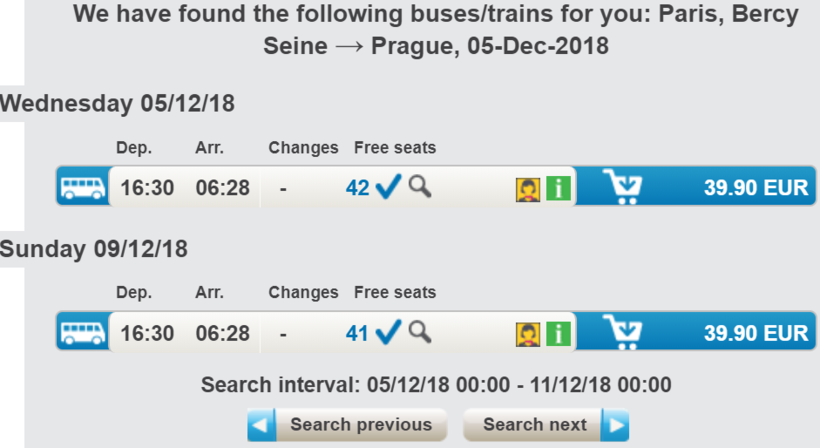The width and height of the screenshot is (820, 448).
Task: Add Sunday's 39.90 EUR ticket to cart
Action: 624,332
